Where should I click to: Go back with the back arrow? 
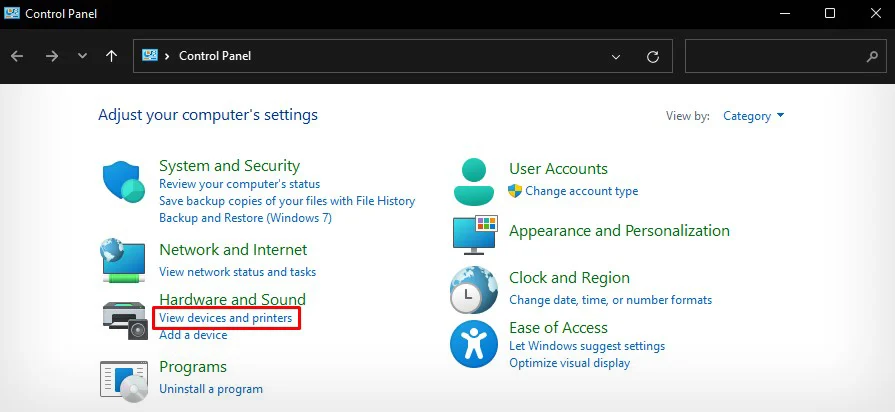(x=17, y=56)
